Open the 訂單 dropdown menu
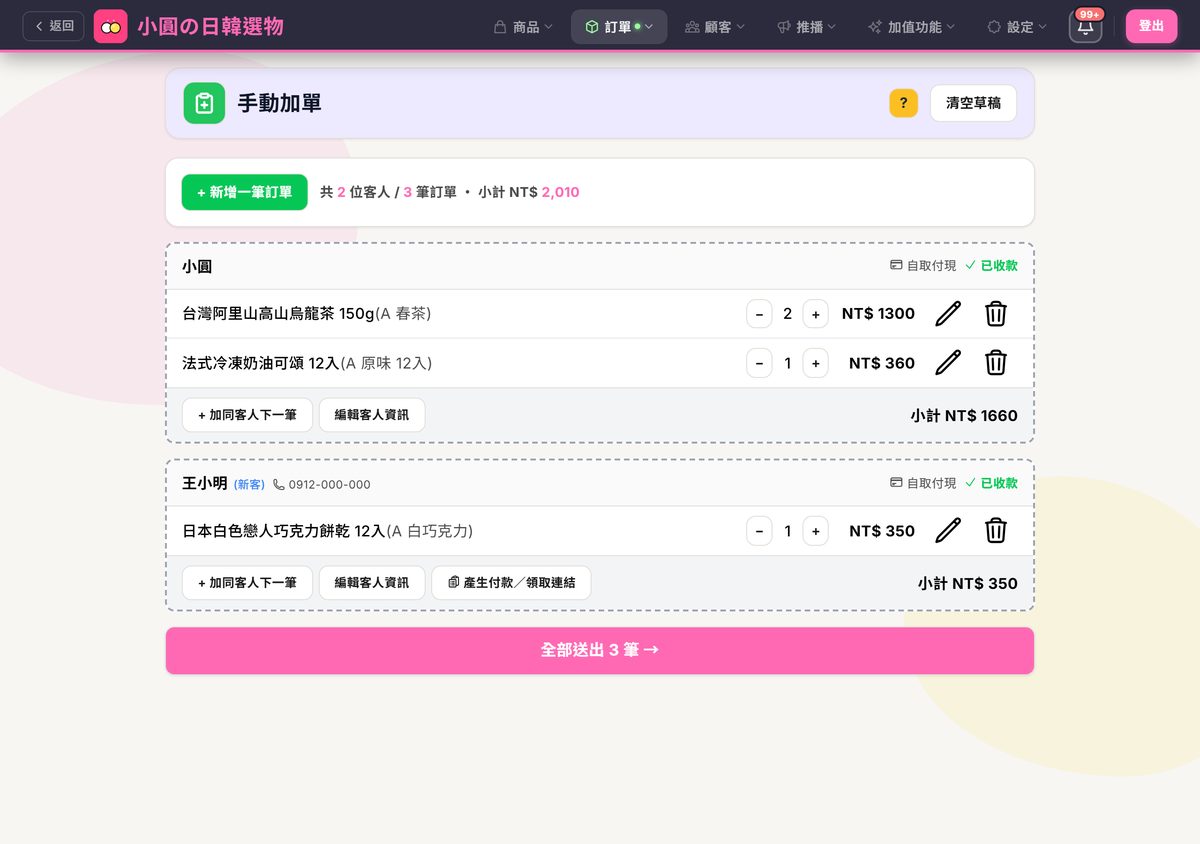The height and width of the screenshot is (844, 1200). tap(619, 27)
